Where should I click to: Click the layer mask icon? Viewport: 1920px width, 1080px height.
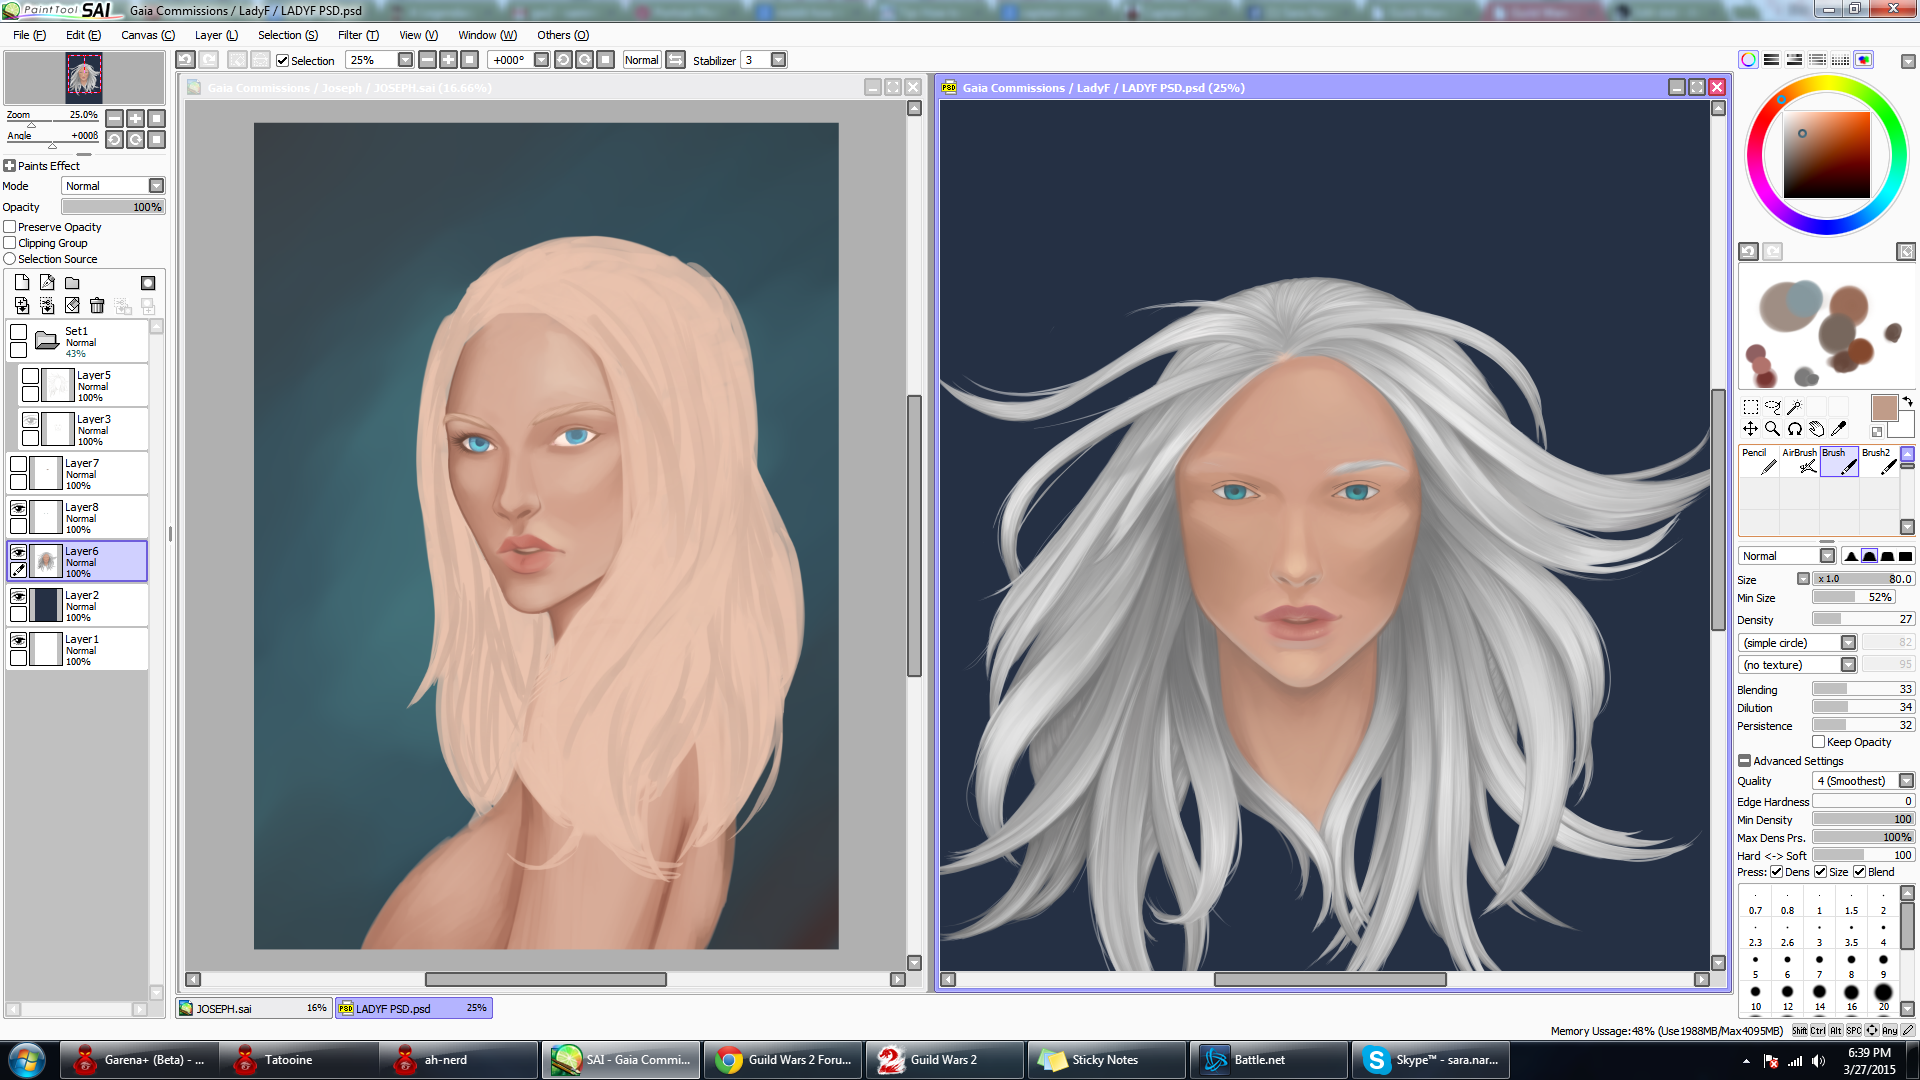tap(148, 283)
